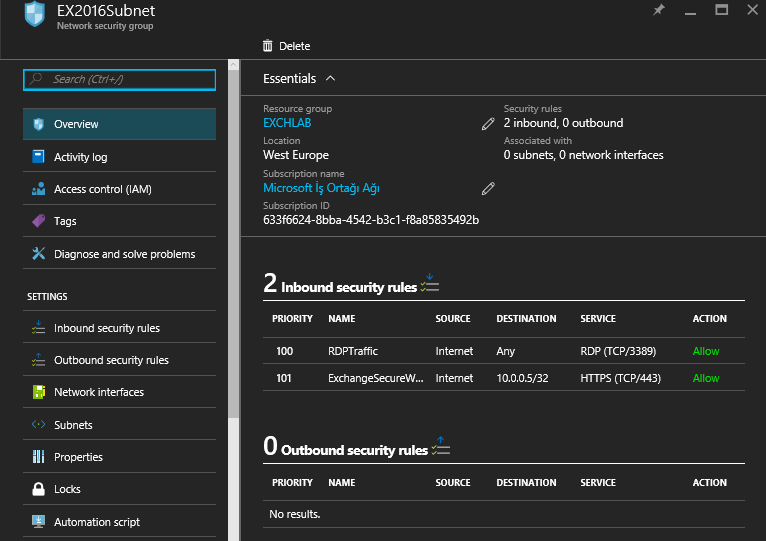Click the Delete button
The image size is (766, 541).
[x=286, y=46]
